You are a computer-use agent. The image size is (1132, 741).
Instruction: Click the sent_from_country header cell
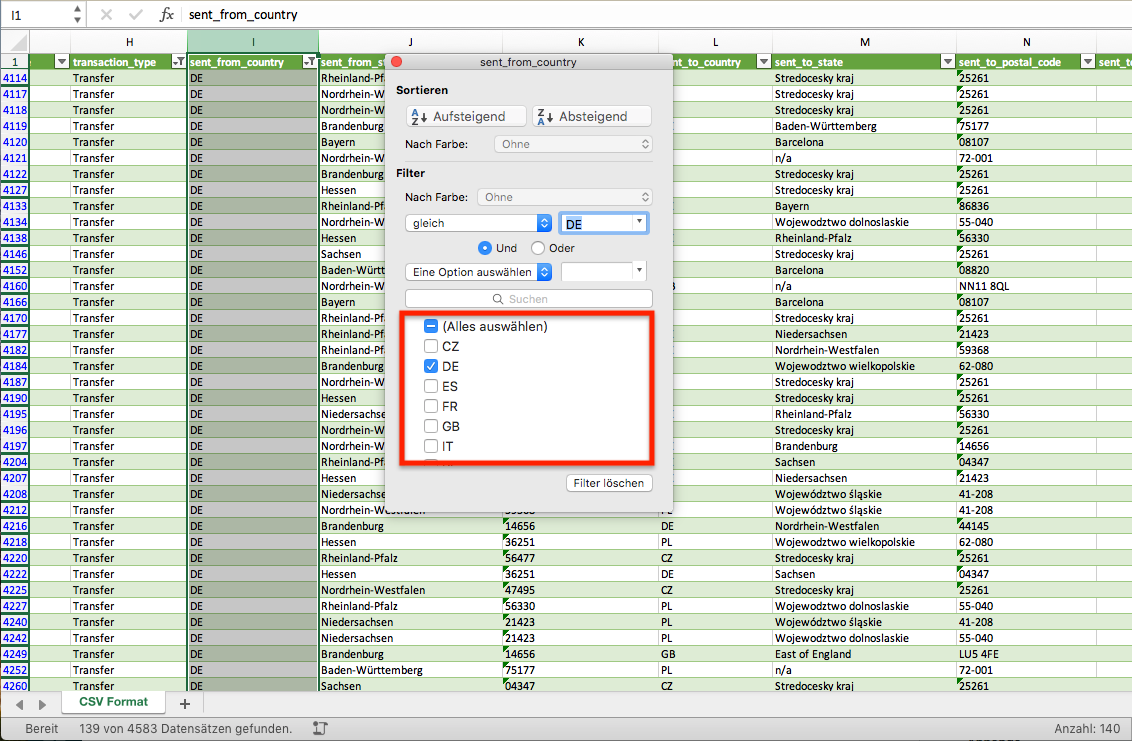click(253, 62)
